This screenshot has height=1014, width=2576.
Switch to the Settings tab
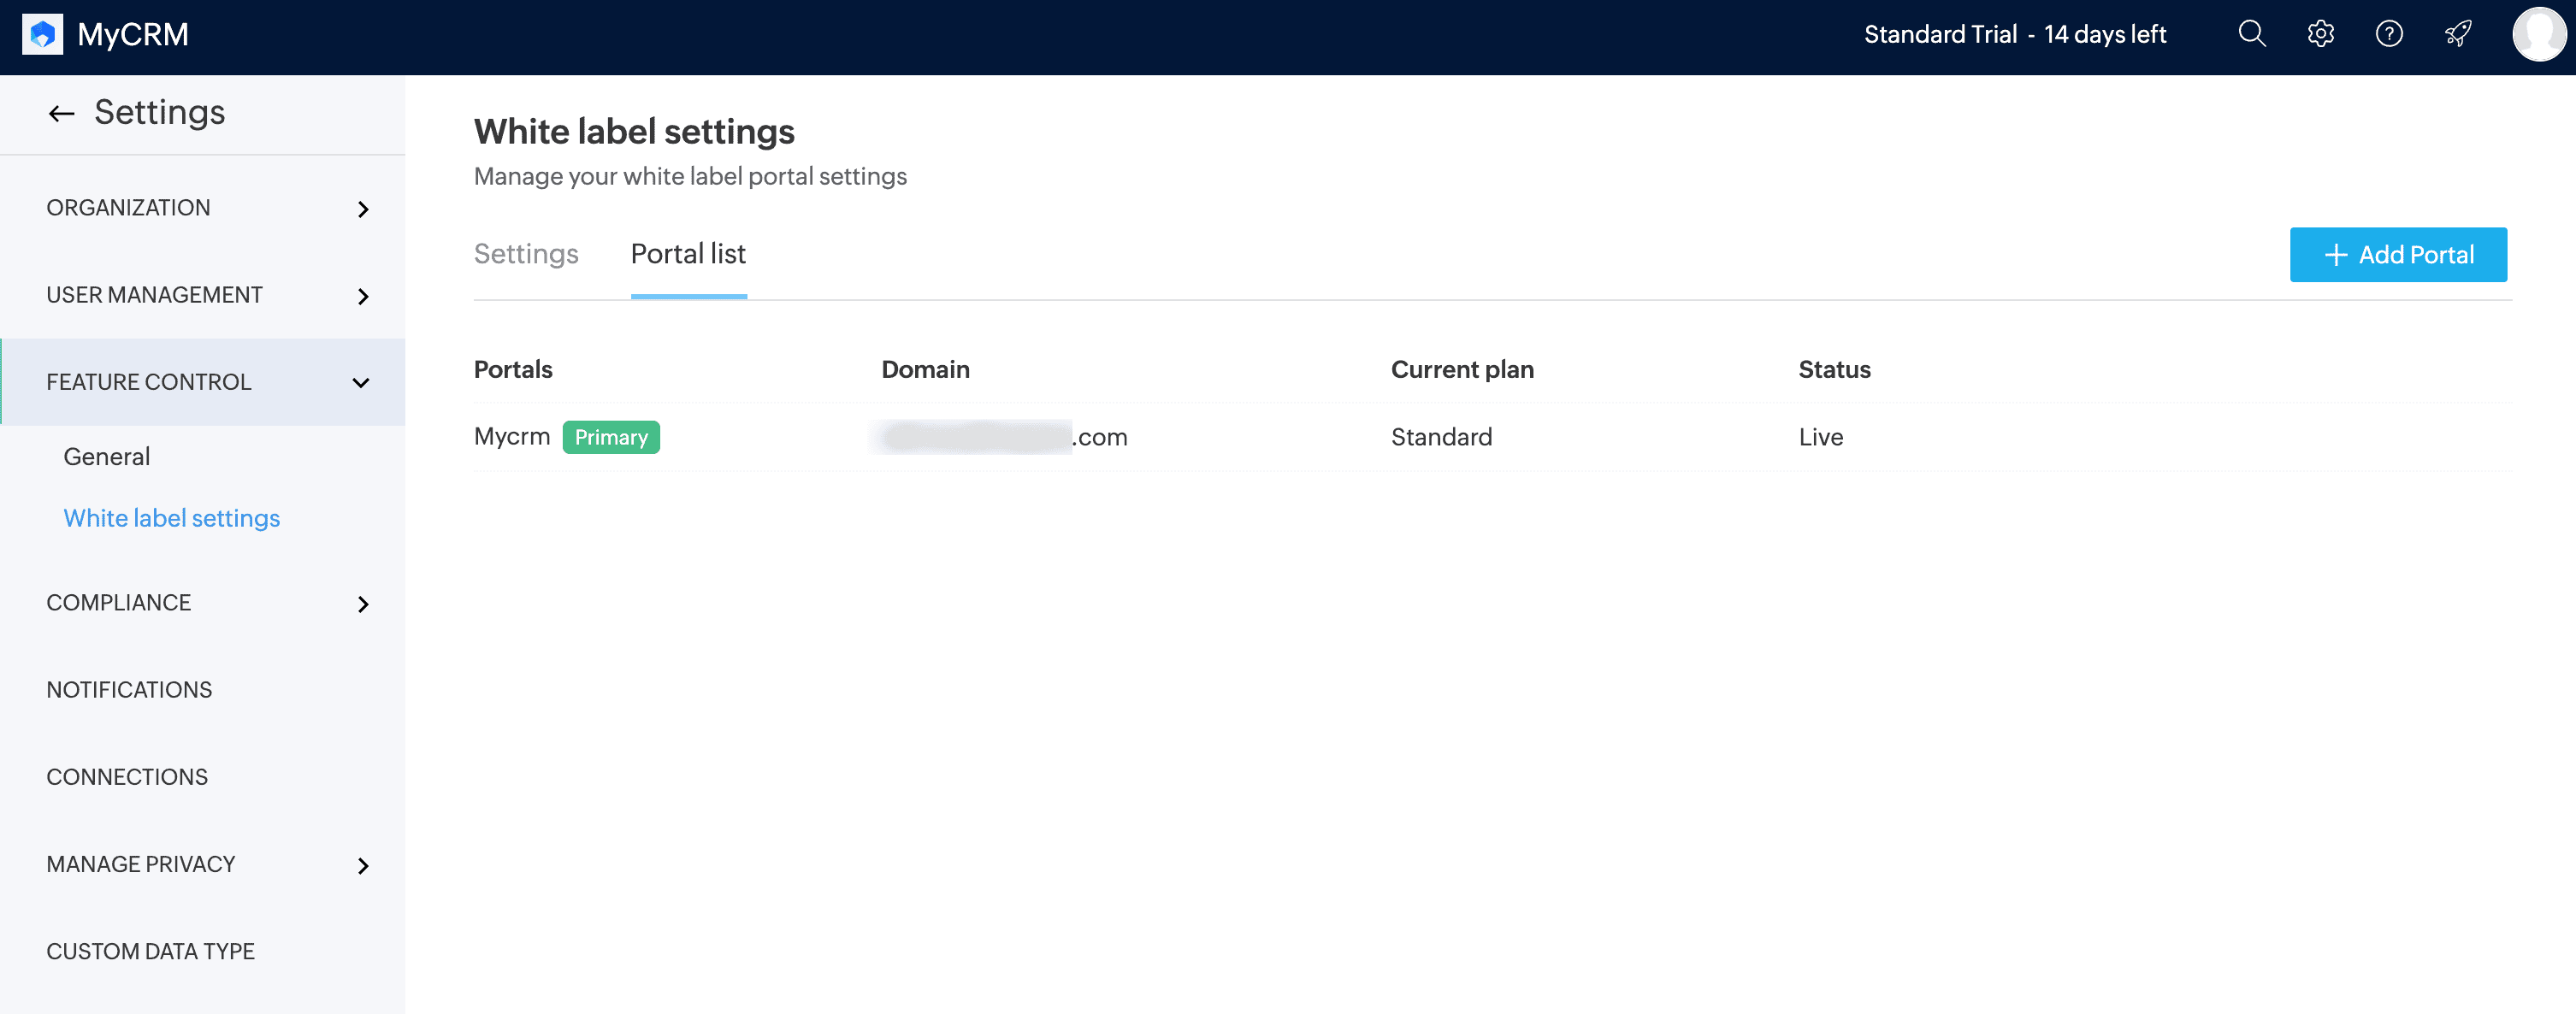pos(526,254)
